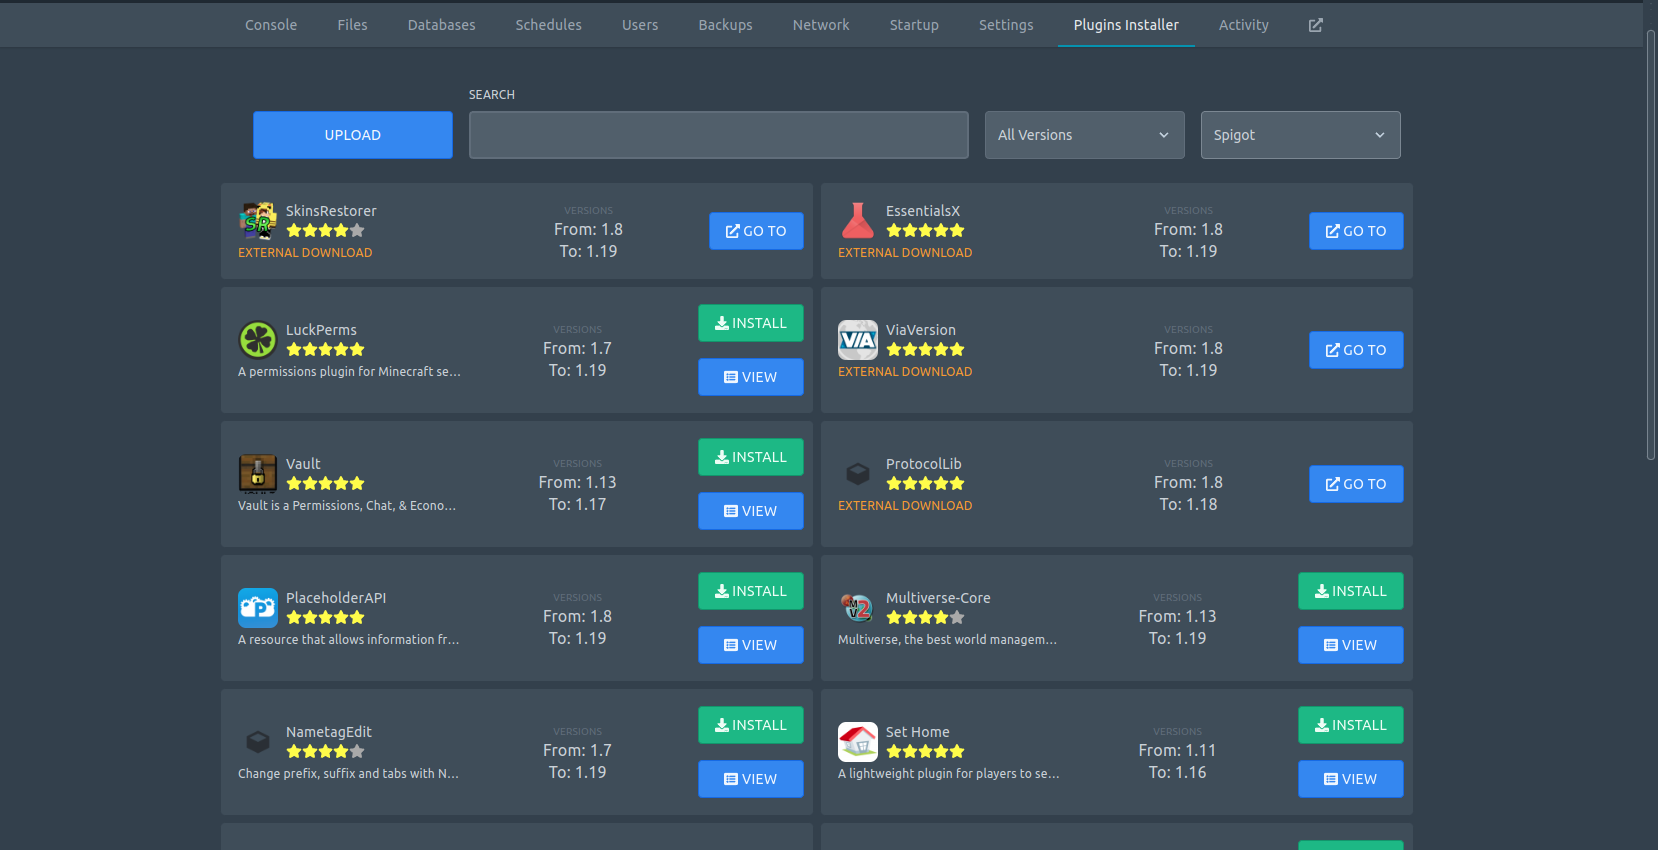This screenshot has height=850, width=1658.
Task: Switch to the Backups tab
Action: (725, 25)
